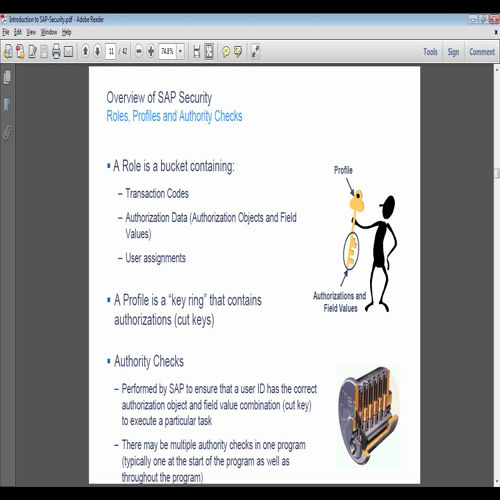
Task: Open the View menu
Action: pos(31,32)
